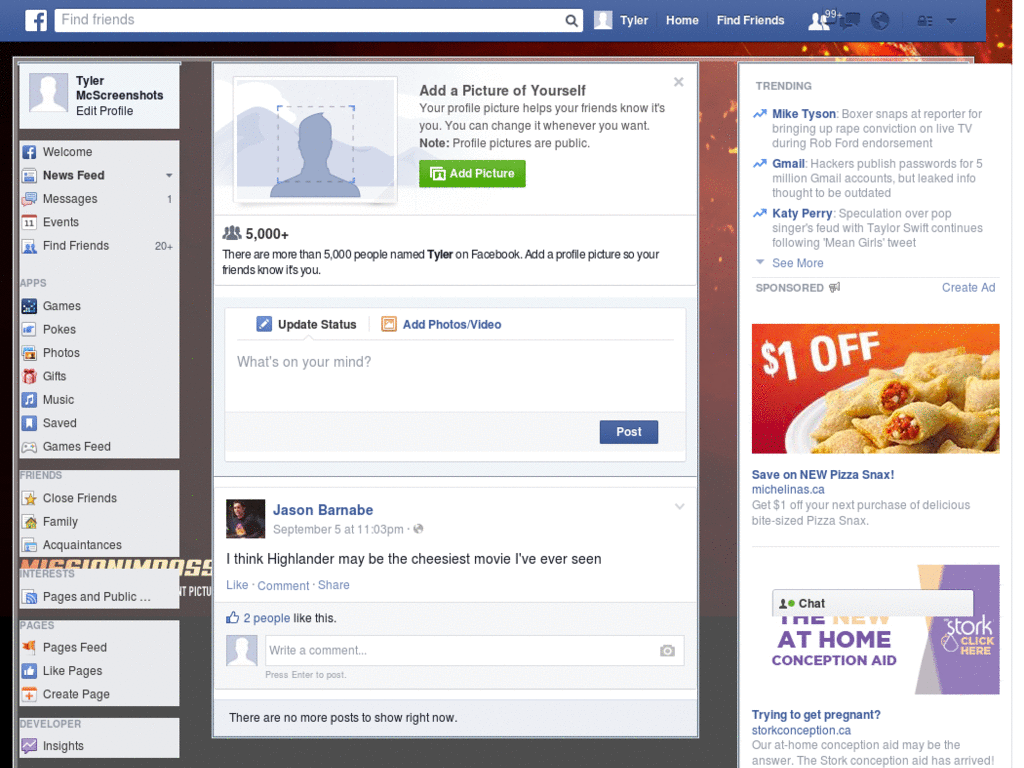
Task: Open friend requests icon in top bar
Action: tap(818, 21)
